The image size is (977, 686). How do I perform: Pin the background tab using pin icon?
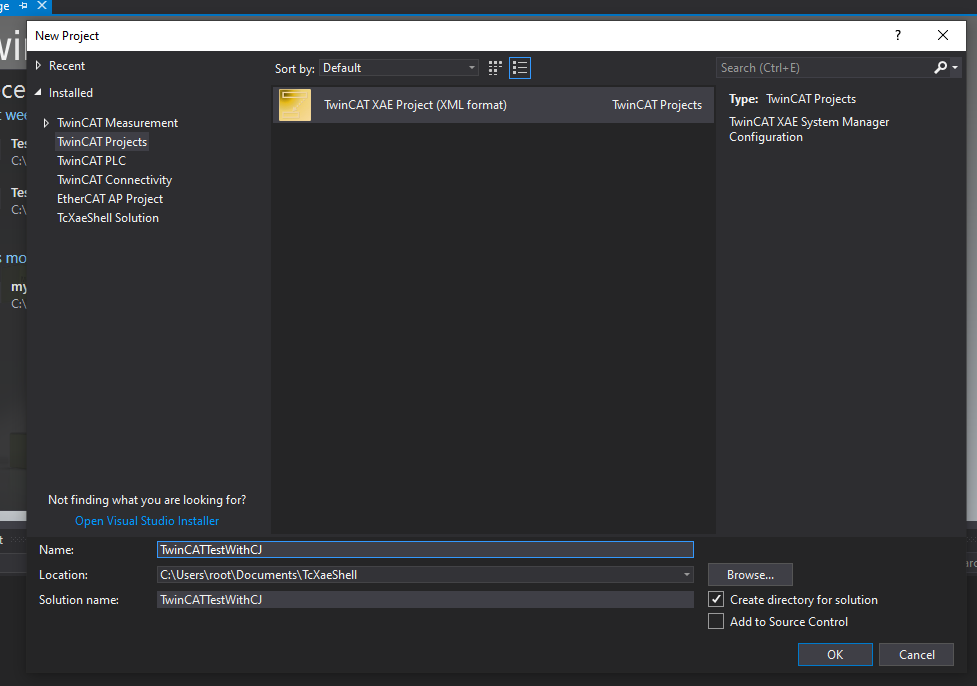tap(24, 6)
